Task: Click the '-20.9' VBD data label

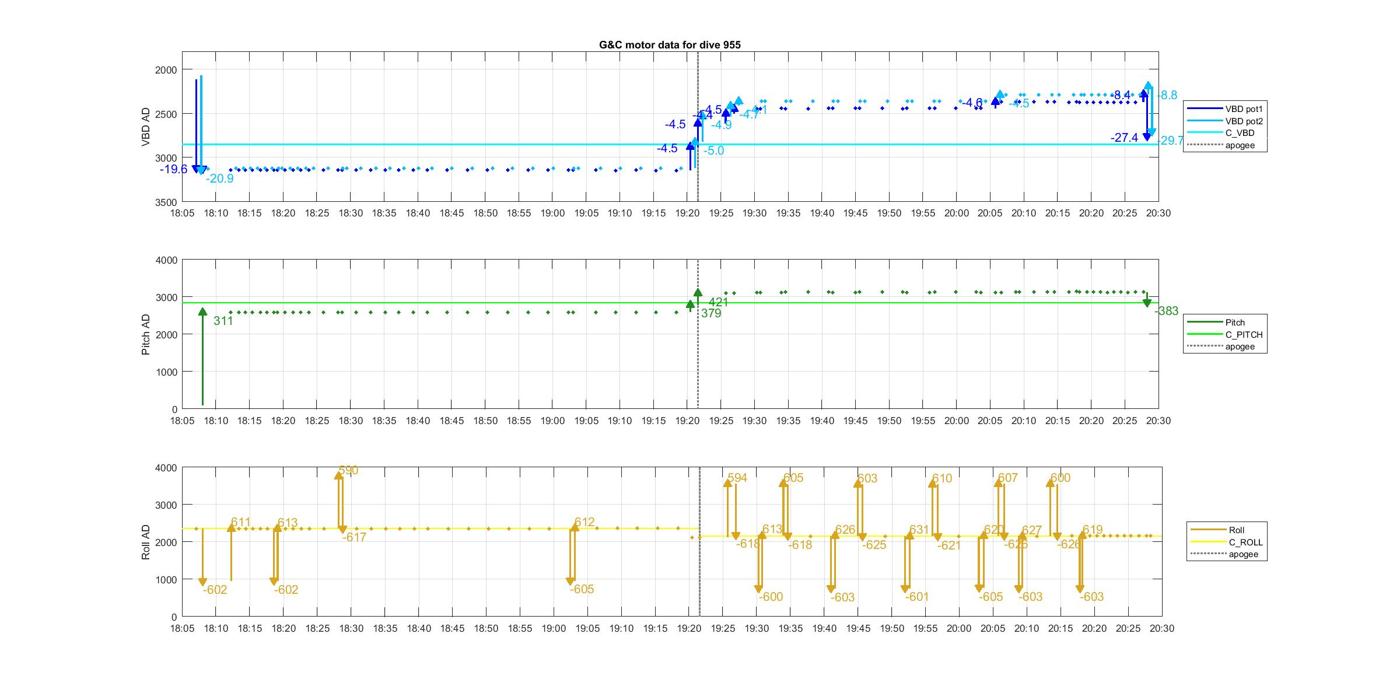Action: pyautogui.click(x=220, y=179)
